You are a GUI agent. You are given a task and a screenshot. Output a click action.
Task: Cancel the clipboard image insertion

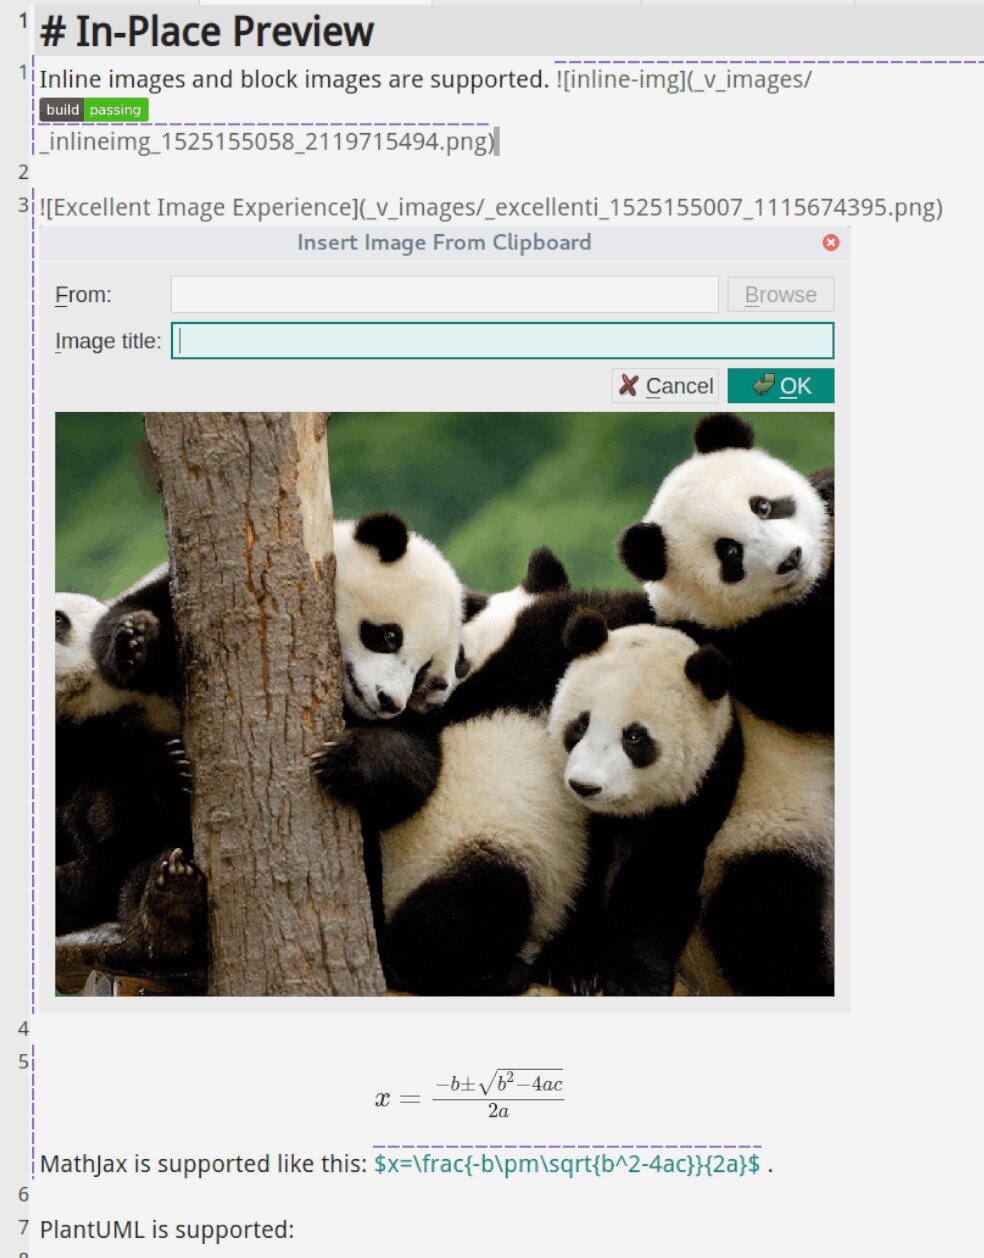click(x=665, y=385)
